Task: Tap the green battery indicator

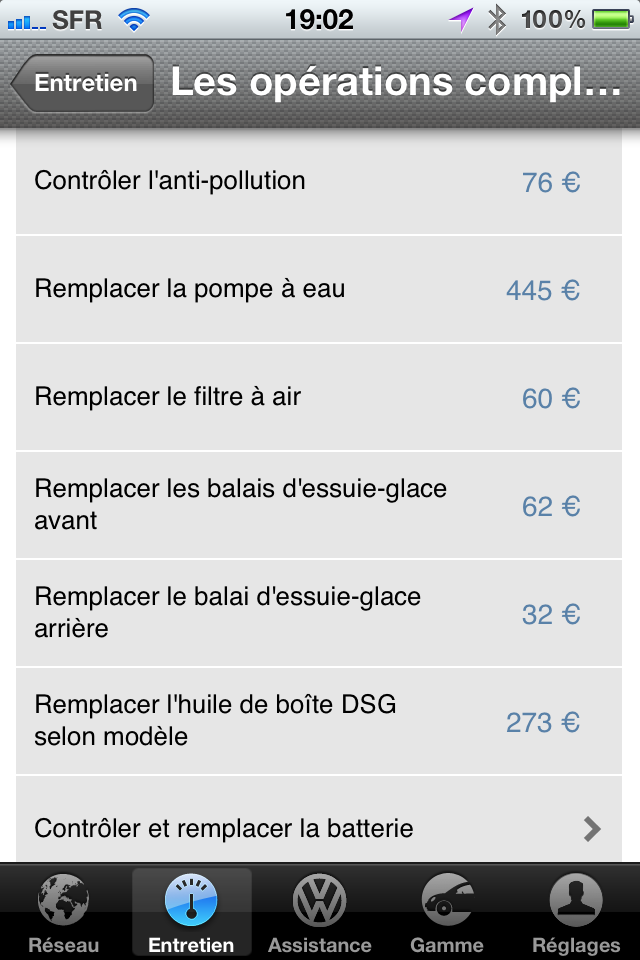Action: pos(612,20)
